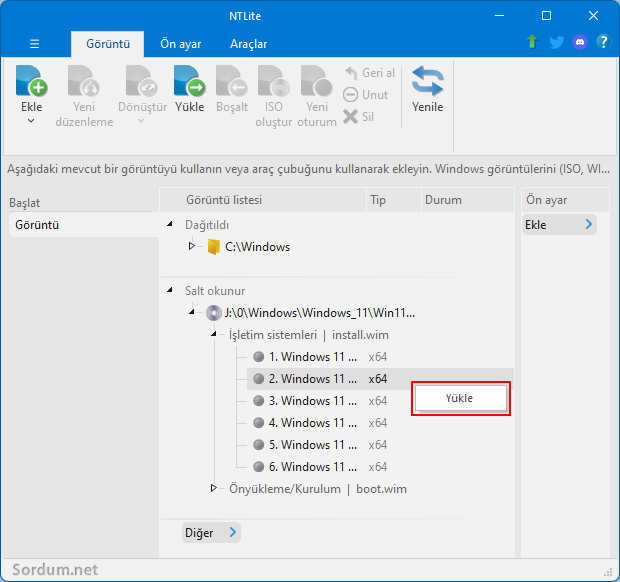Screen dimensions: 620x582
Task: Click status dot of 6. Windows 11
Action: coord(259,467)
